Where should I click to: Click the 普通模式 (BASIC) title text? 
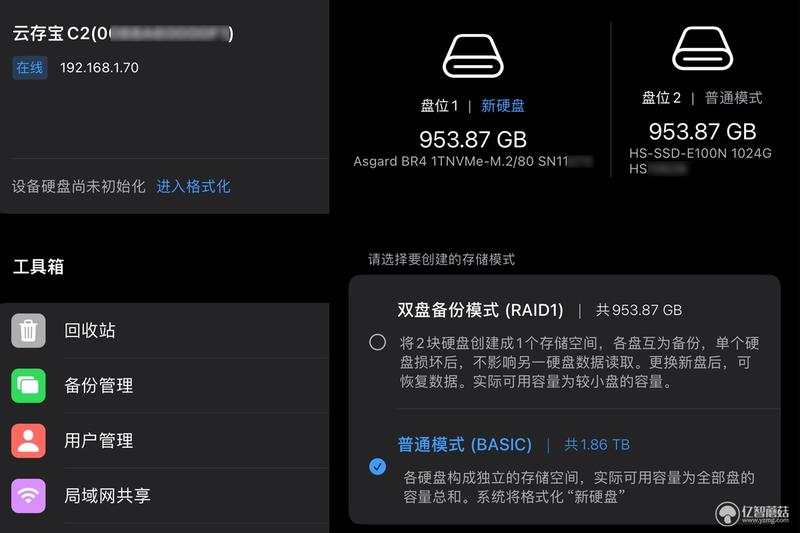464,444
